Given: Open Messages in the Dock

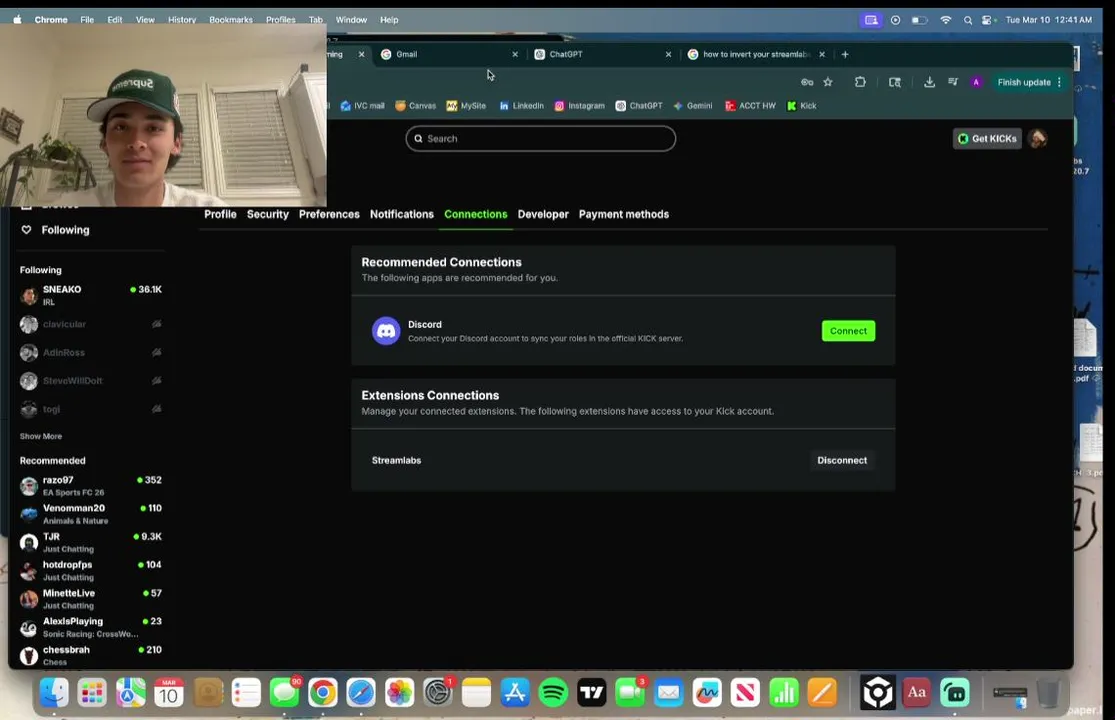Looking at the screenshot, I should point(284,692).
